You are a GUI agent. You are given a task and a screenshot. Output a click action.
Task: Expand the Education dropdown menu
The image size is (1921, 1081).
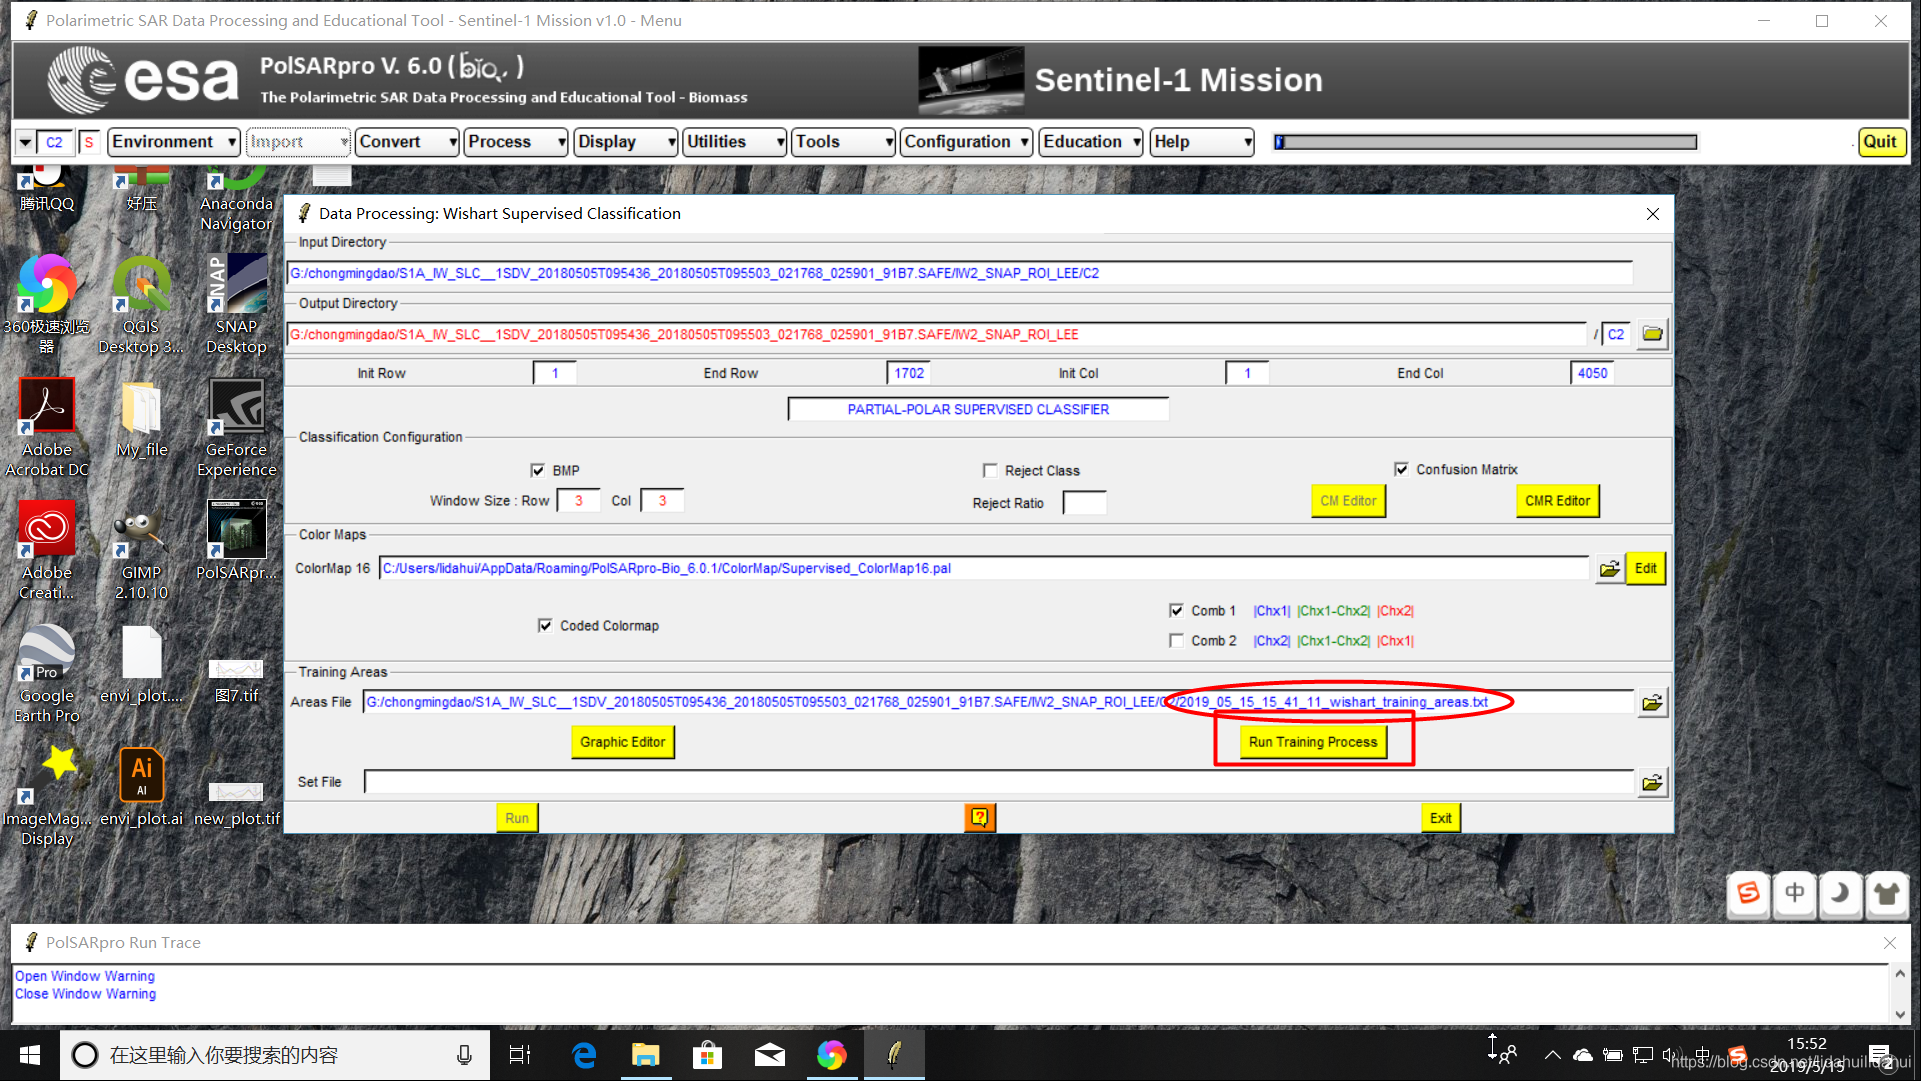coord(1091,142)
